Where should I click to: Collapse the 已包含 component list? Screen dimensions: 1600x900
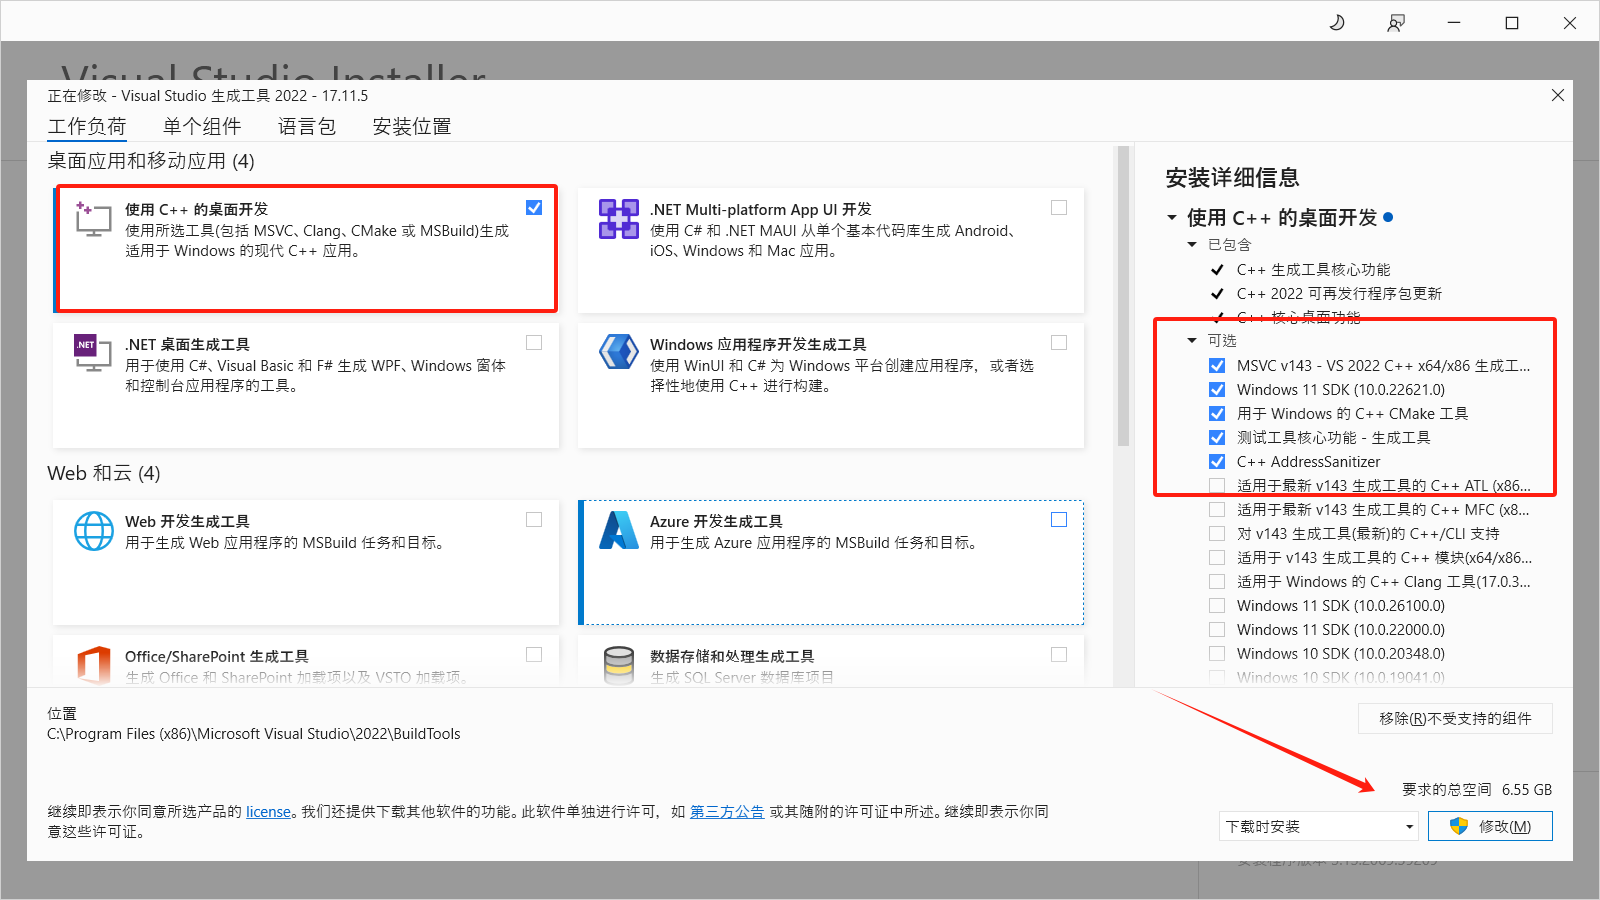point(1192,245)
